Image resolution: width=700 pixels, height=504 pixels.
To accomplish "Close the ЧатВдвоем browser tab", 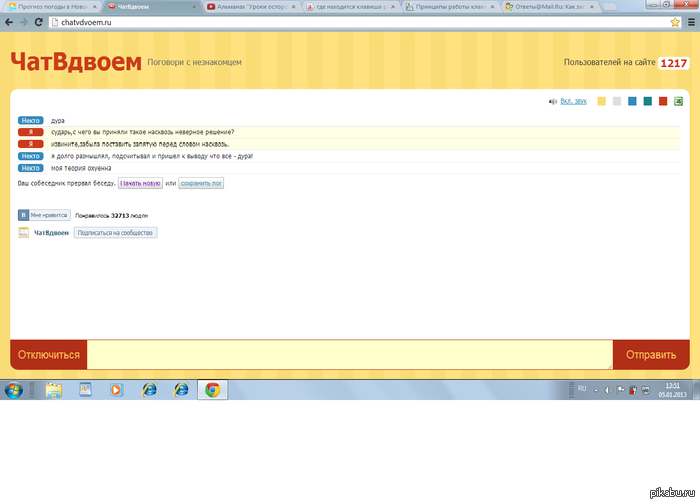I will (194, 7).
